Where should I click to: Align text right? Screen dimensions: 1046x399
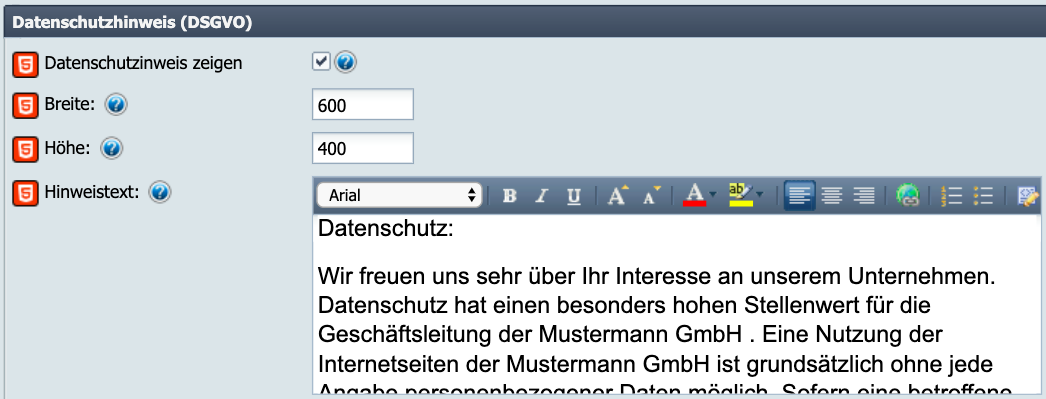tap(864, 196)
